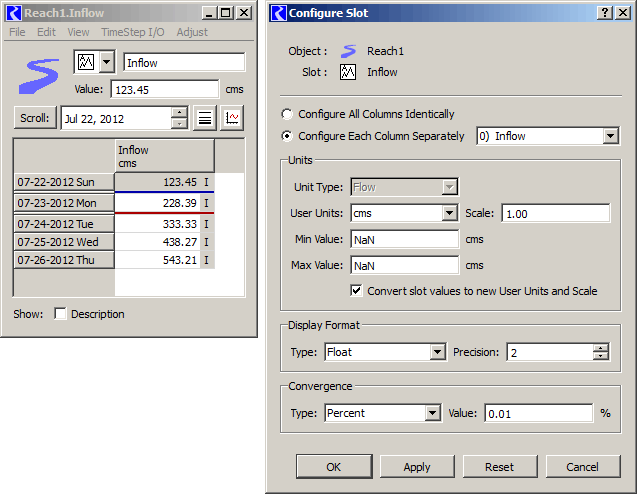
Task: Increase the Precision spinner value
Action: 601,348
